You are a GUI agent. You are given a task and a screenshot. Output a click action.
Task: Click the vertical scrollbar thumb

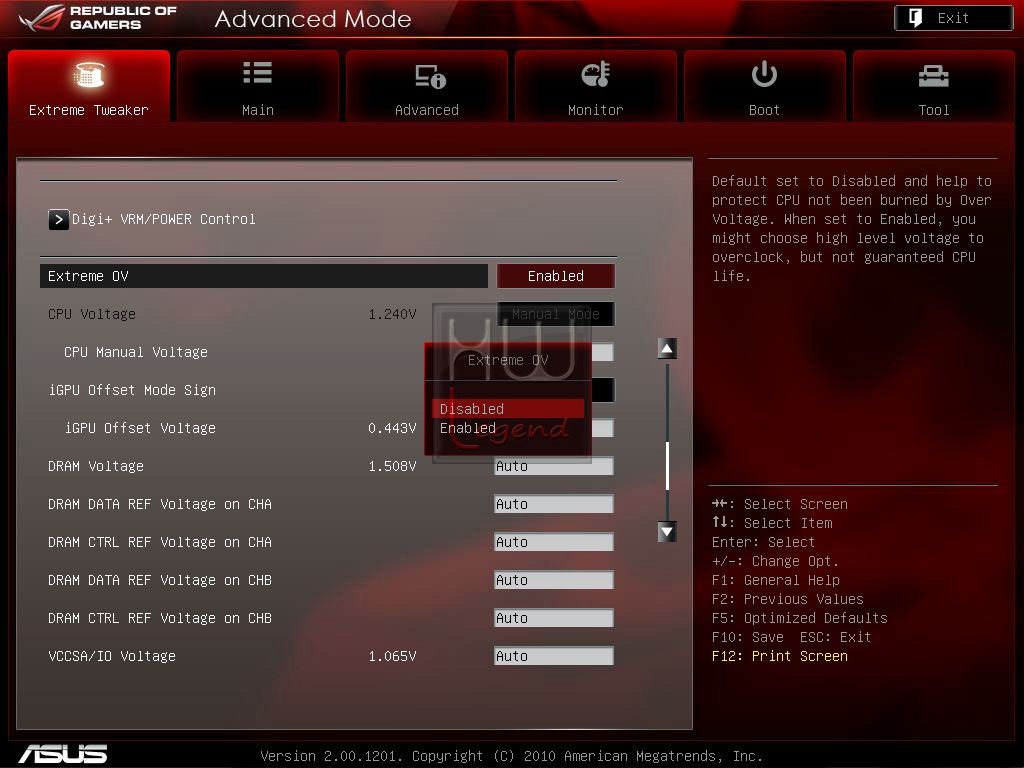(x=667, y=466)
